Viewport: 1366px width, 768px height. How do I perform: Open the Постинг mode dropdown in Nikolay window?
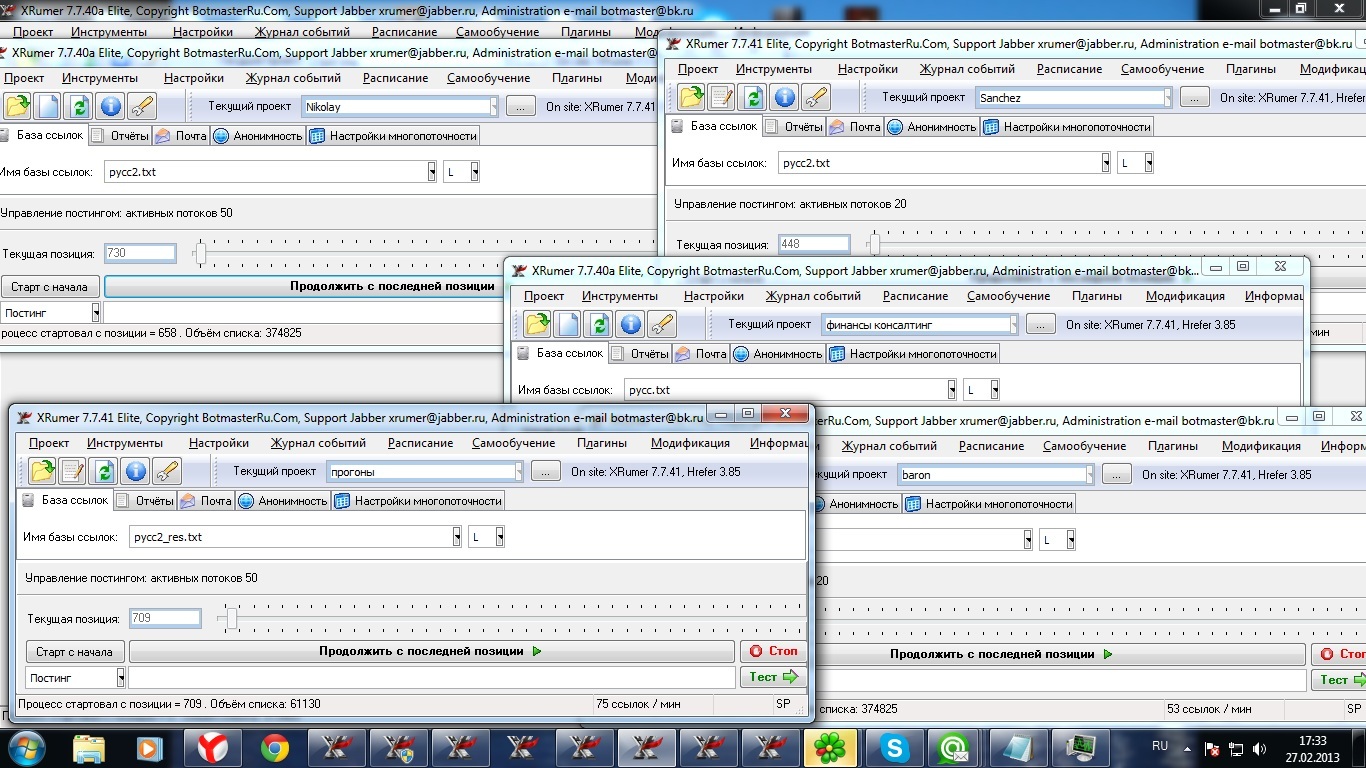pyautogui.click(x=96, y=313)
